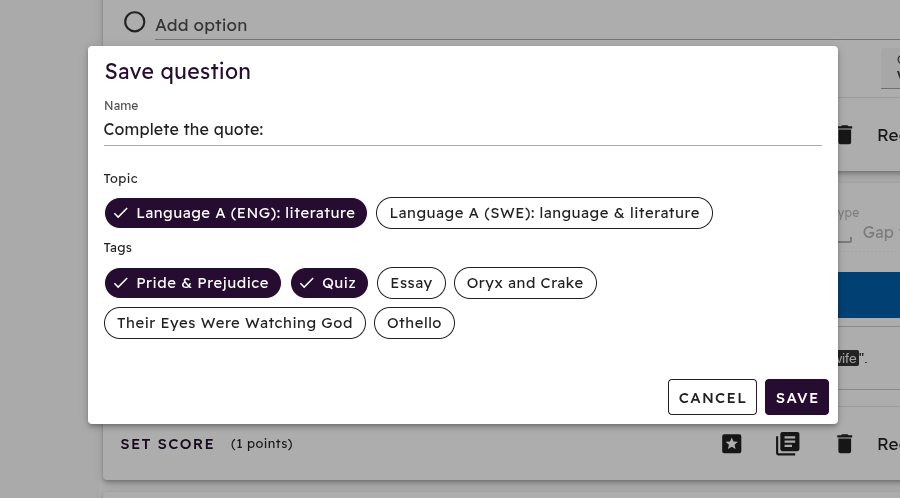Select the Othello tag chip
Image resolution: width=900 pixels, height=498 pixels.
point(414,323)
